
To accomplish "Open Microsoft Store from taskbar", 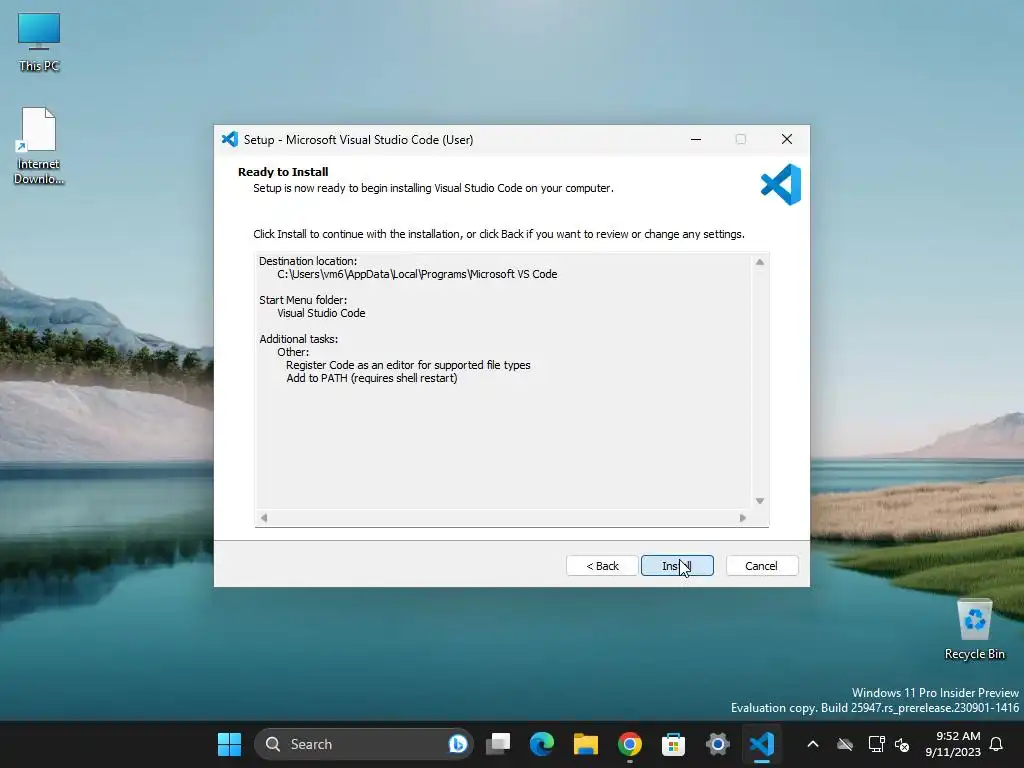I will click(x=673, y=744).
